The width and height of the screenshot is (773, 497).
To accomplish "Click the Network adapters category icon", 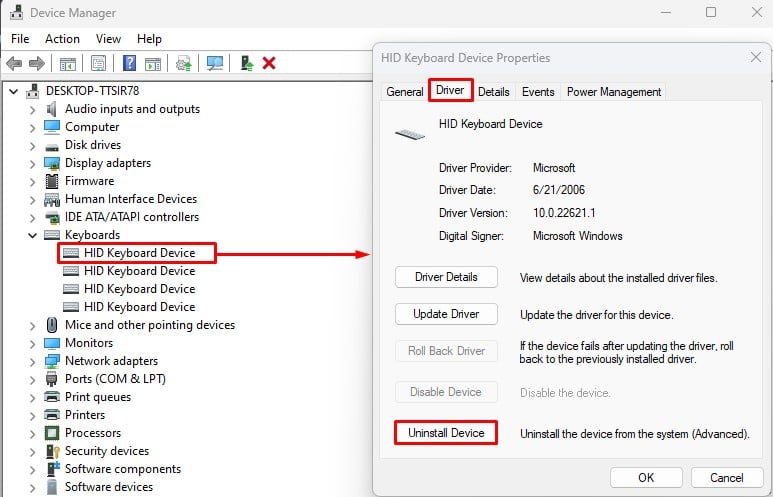I will pyautogui.click(x=52, y=361).
